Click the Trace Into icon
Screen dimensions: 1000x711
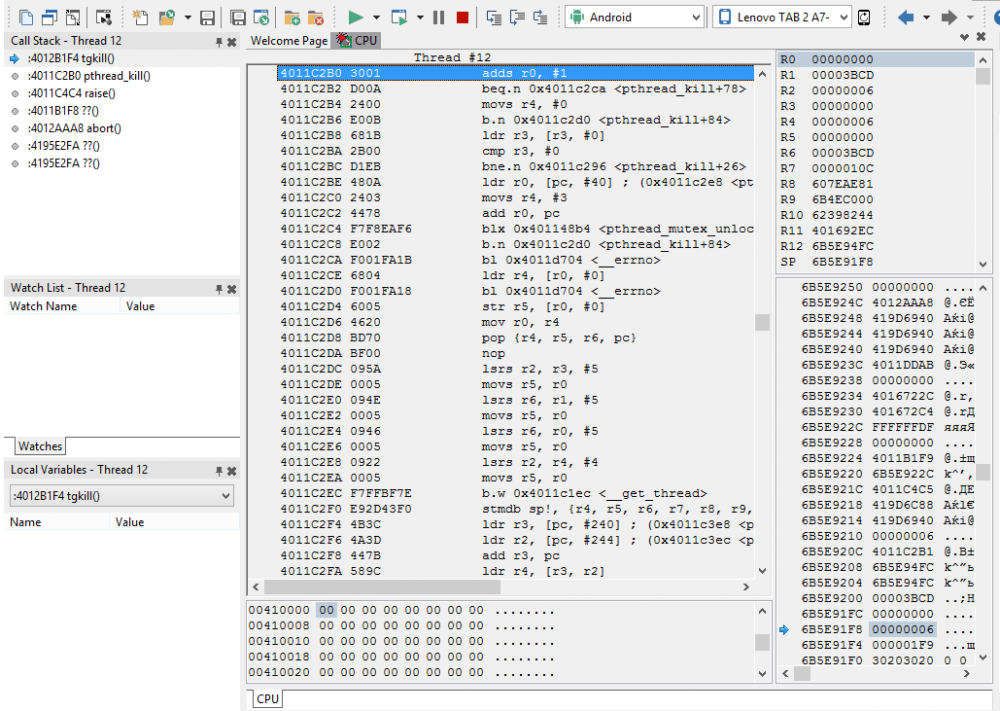(494, 17)
